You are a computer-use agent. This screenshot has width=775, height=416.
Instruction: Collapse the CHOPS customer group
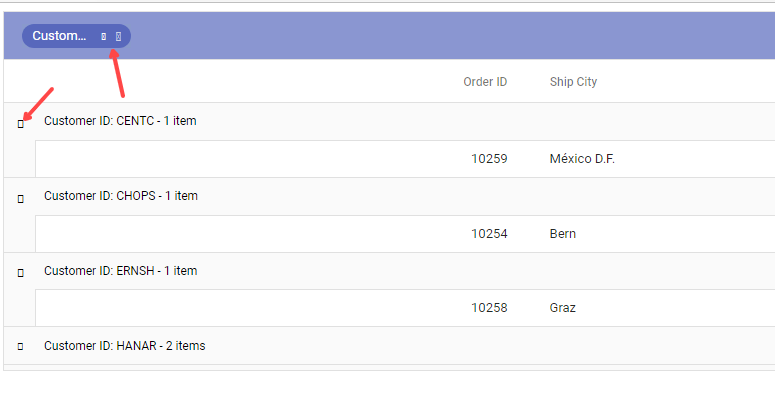tap(21, 198)
